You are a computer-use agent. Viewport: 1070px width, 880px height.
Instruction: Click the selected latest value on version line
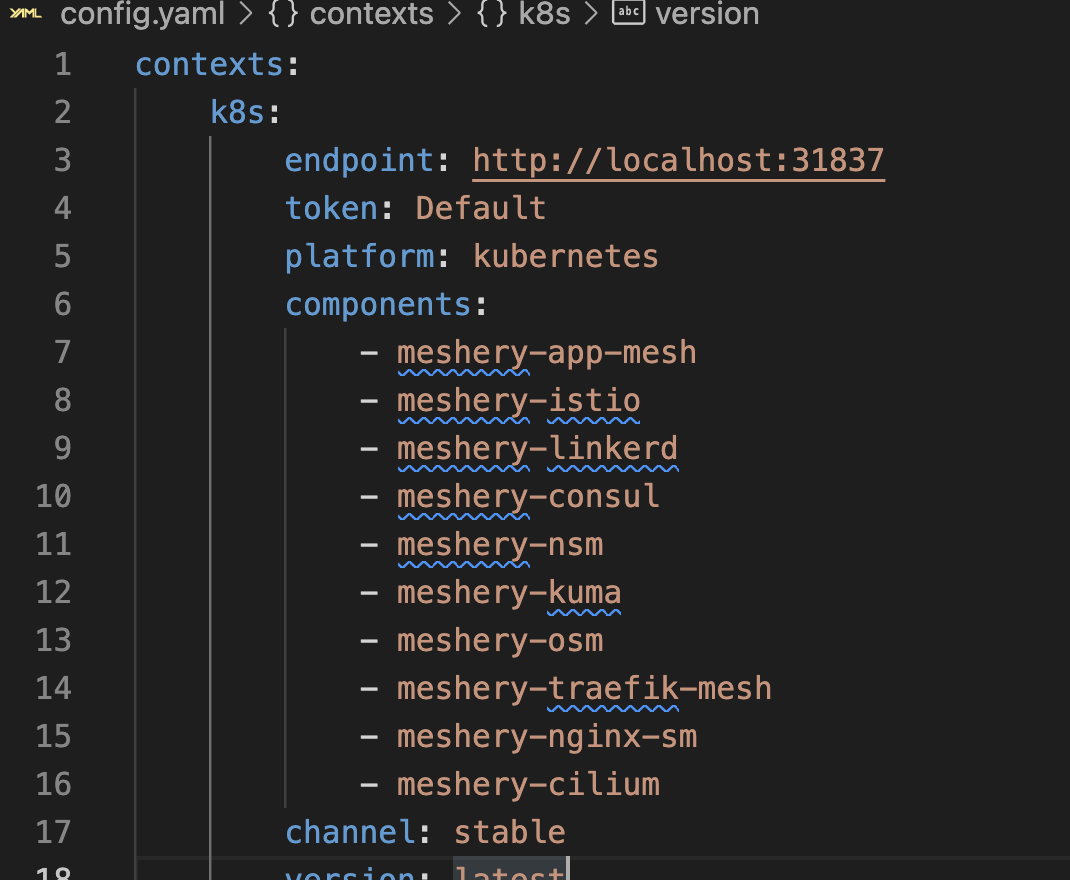click(508, 872)
